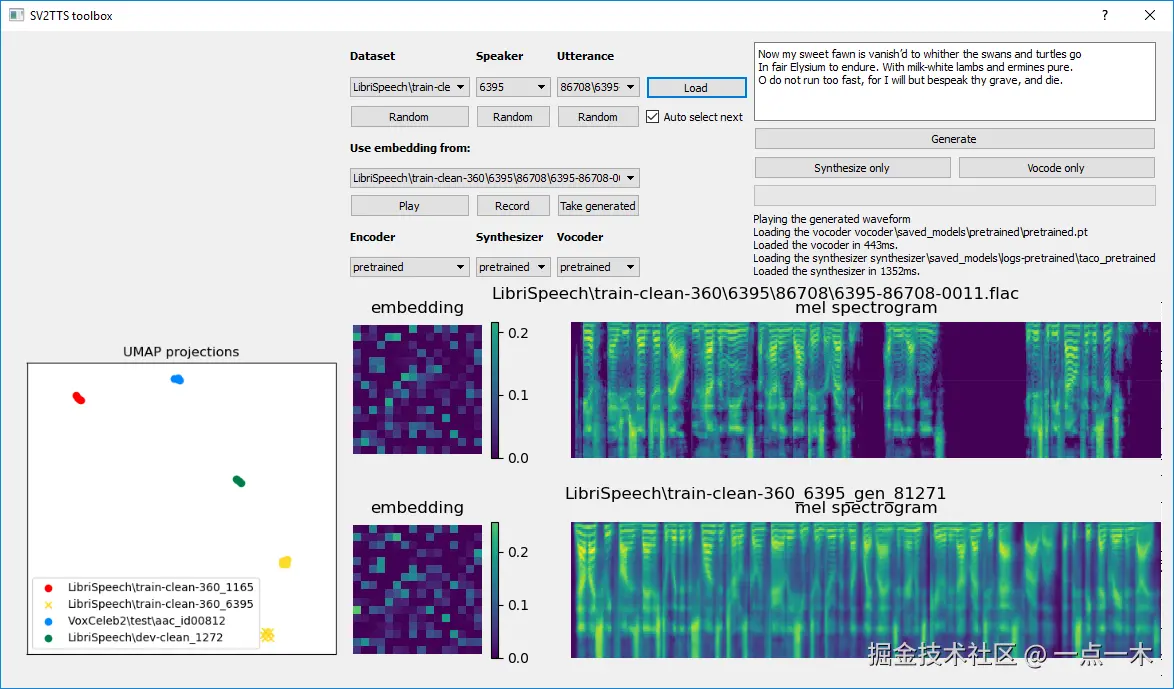Play the selected utterance audio

point(409,205)
